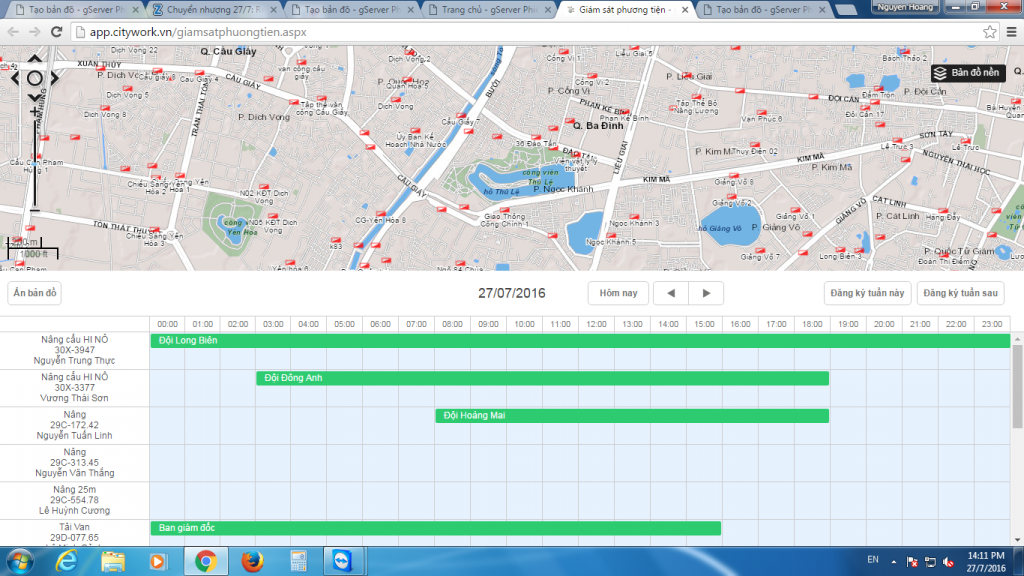This screenshot has height=576, width=1024.
Task: Click the Q. Ba Đình map label
Action: click(x=598, y=125)
